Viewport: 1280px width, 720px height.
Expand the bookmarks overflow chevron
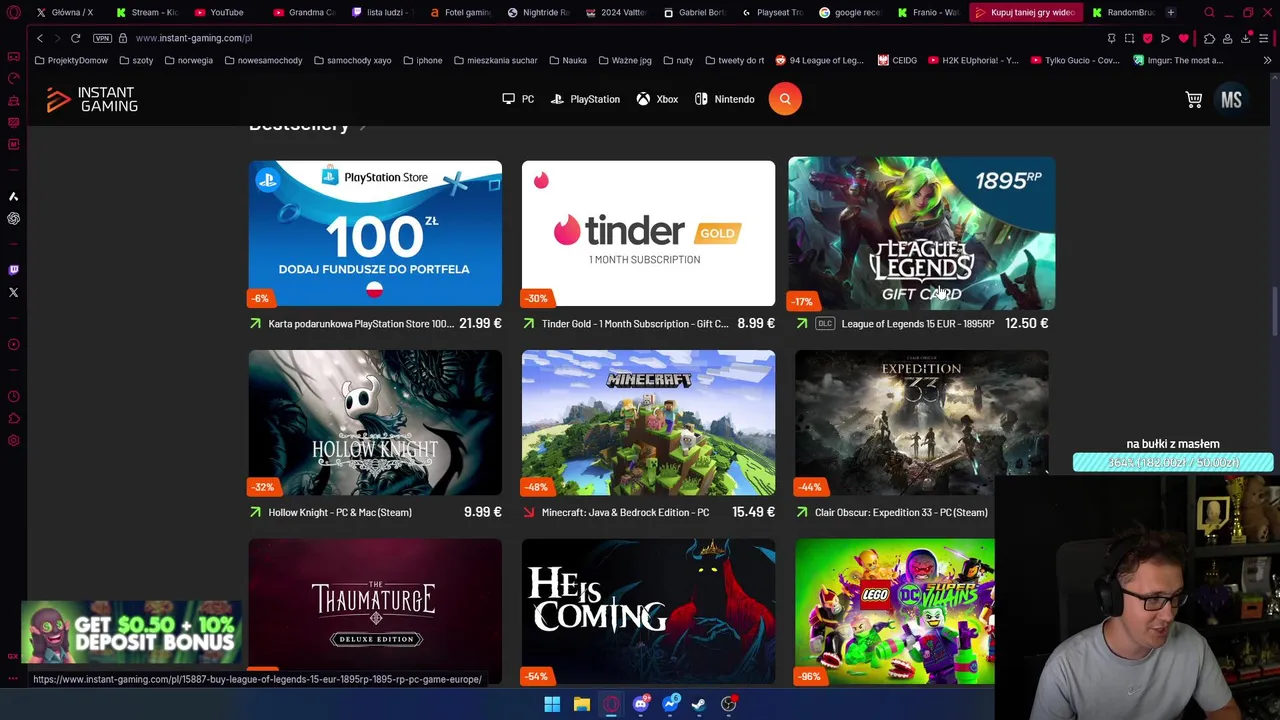(1267, 60)
